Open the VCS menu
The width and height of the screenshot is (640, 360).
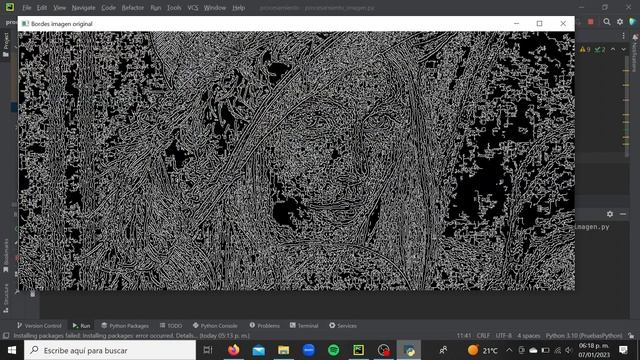[x=193, y=8]
